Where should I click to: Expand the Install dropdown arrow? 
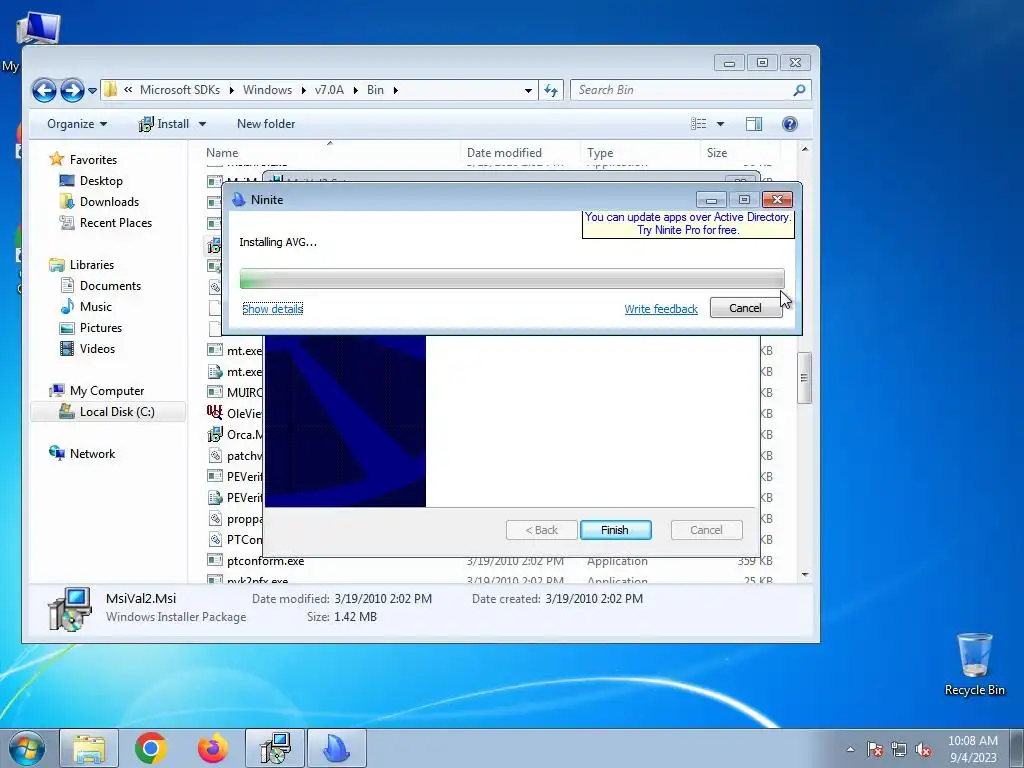click(x=202, y=124)
